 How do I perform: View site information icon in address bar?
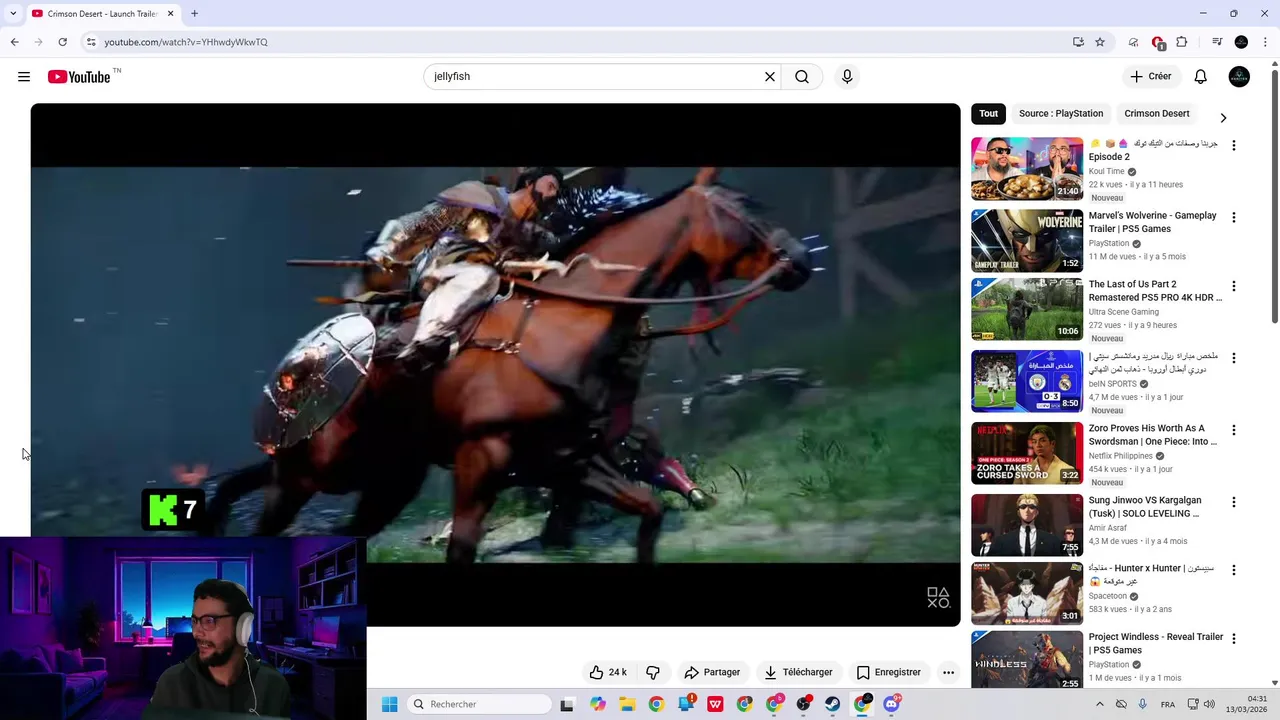[90, 42]
